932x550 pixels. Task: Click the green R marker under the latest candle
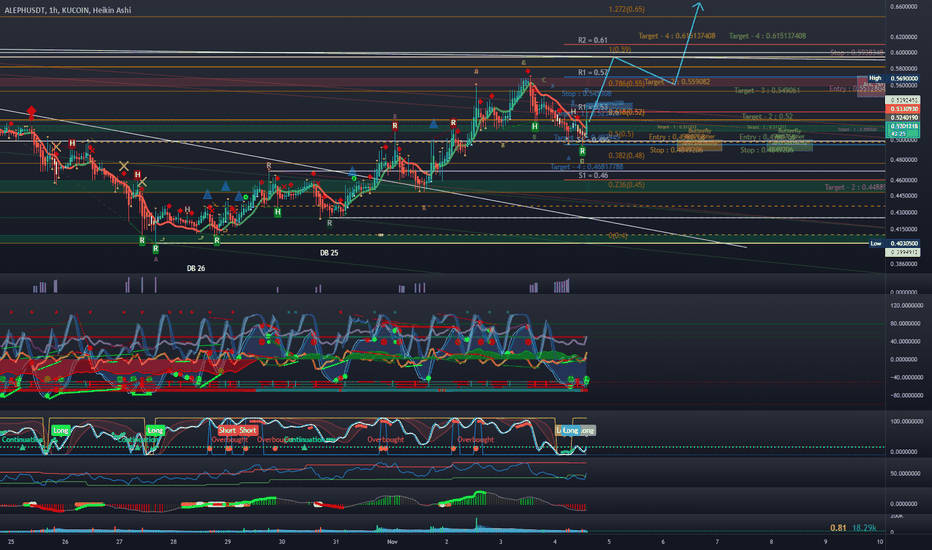(x=582, y=152)
